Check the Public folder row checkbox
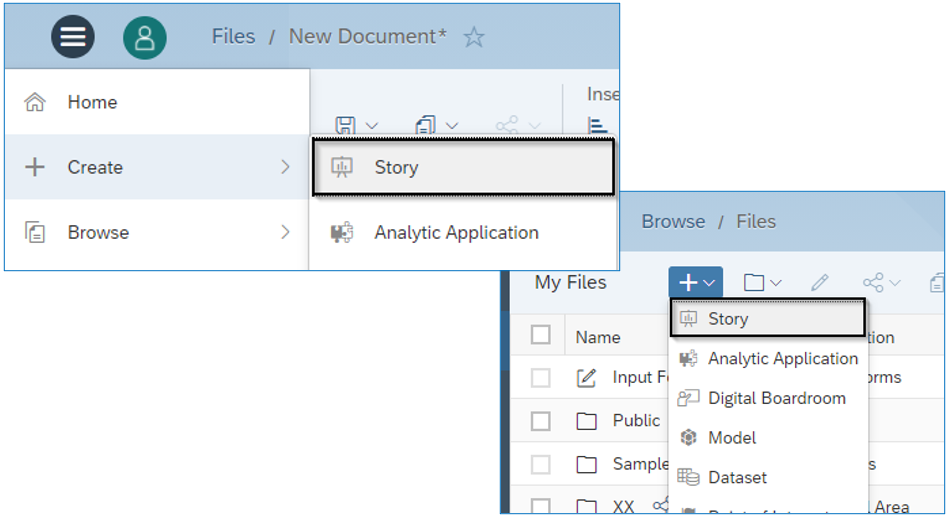Viewport: 950px width, 518px height. [x=540, y=420]
